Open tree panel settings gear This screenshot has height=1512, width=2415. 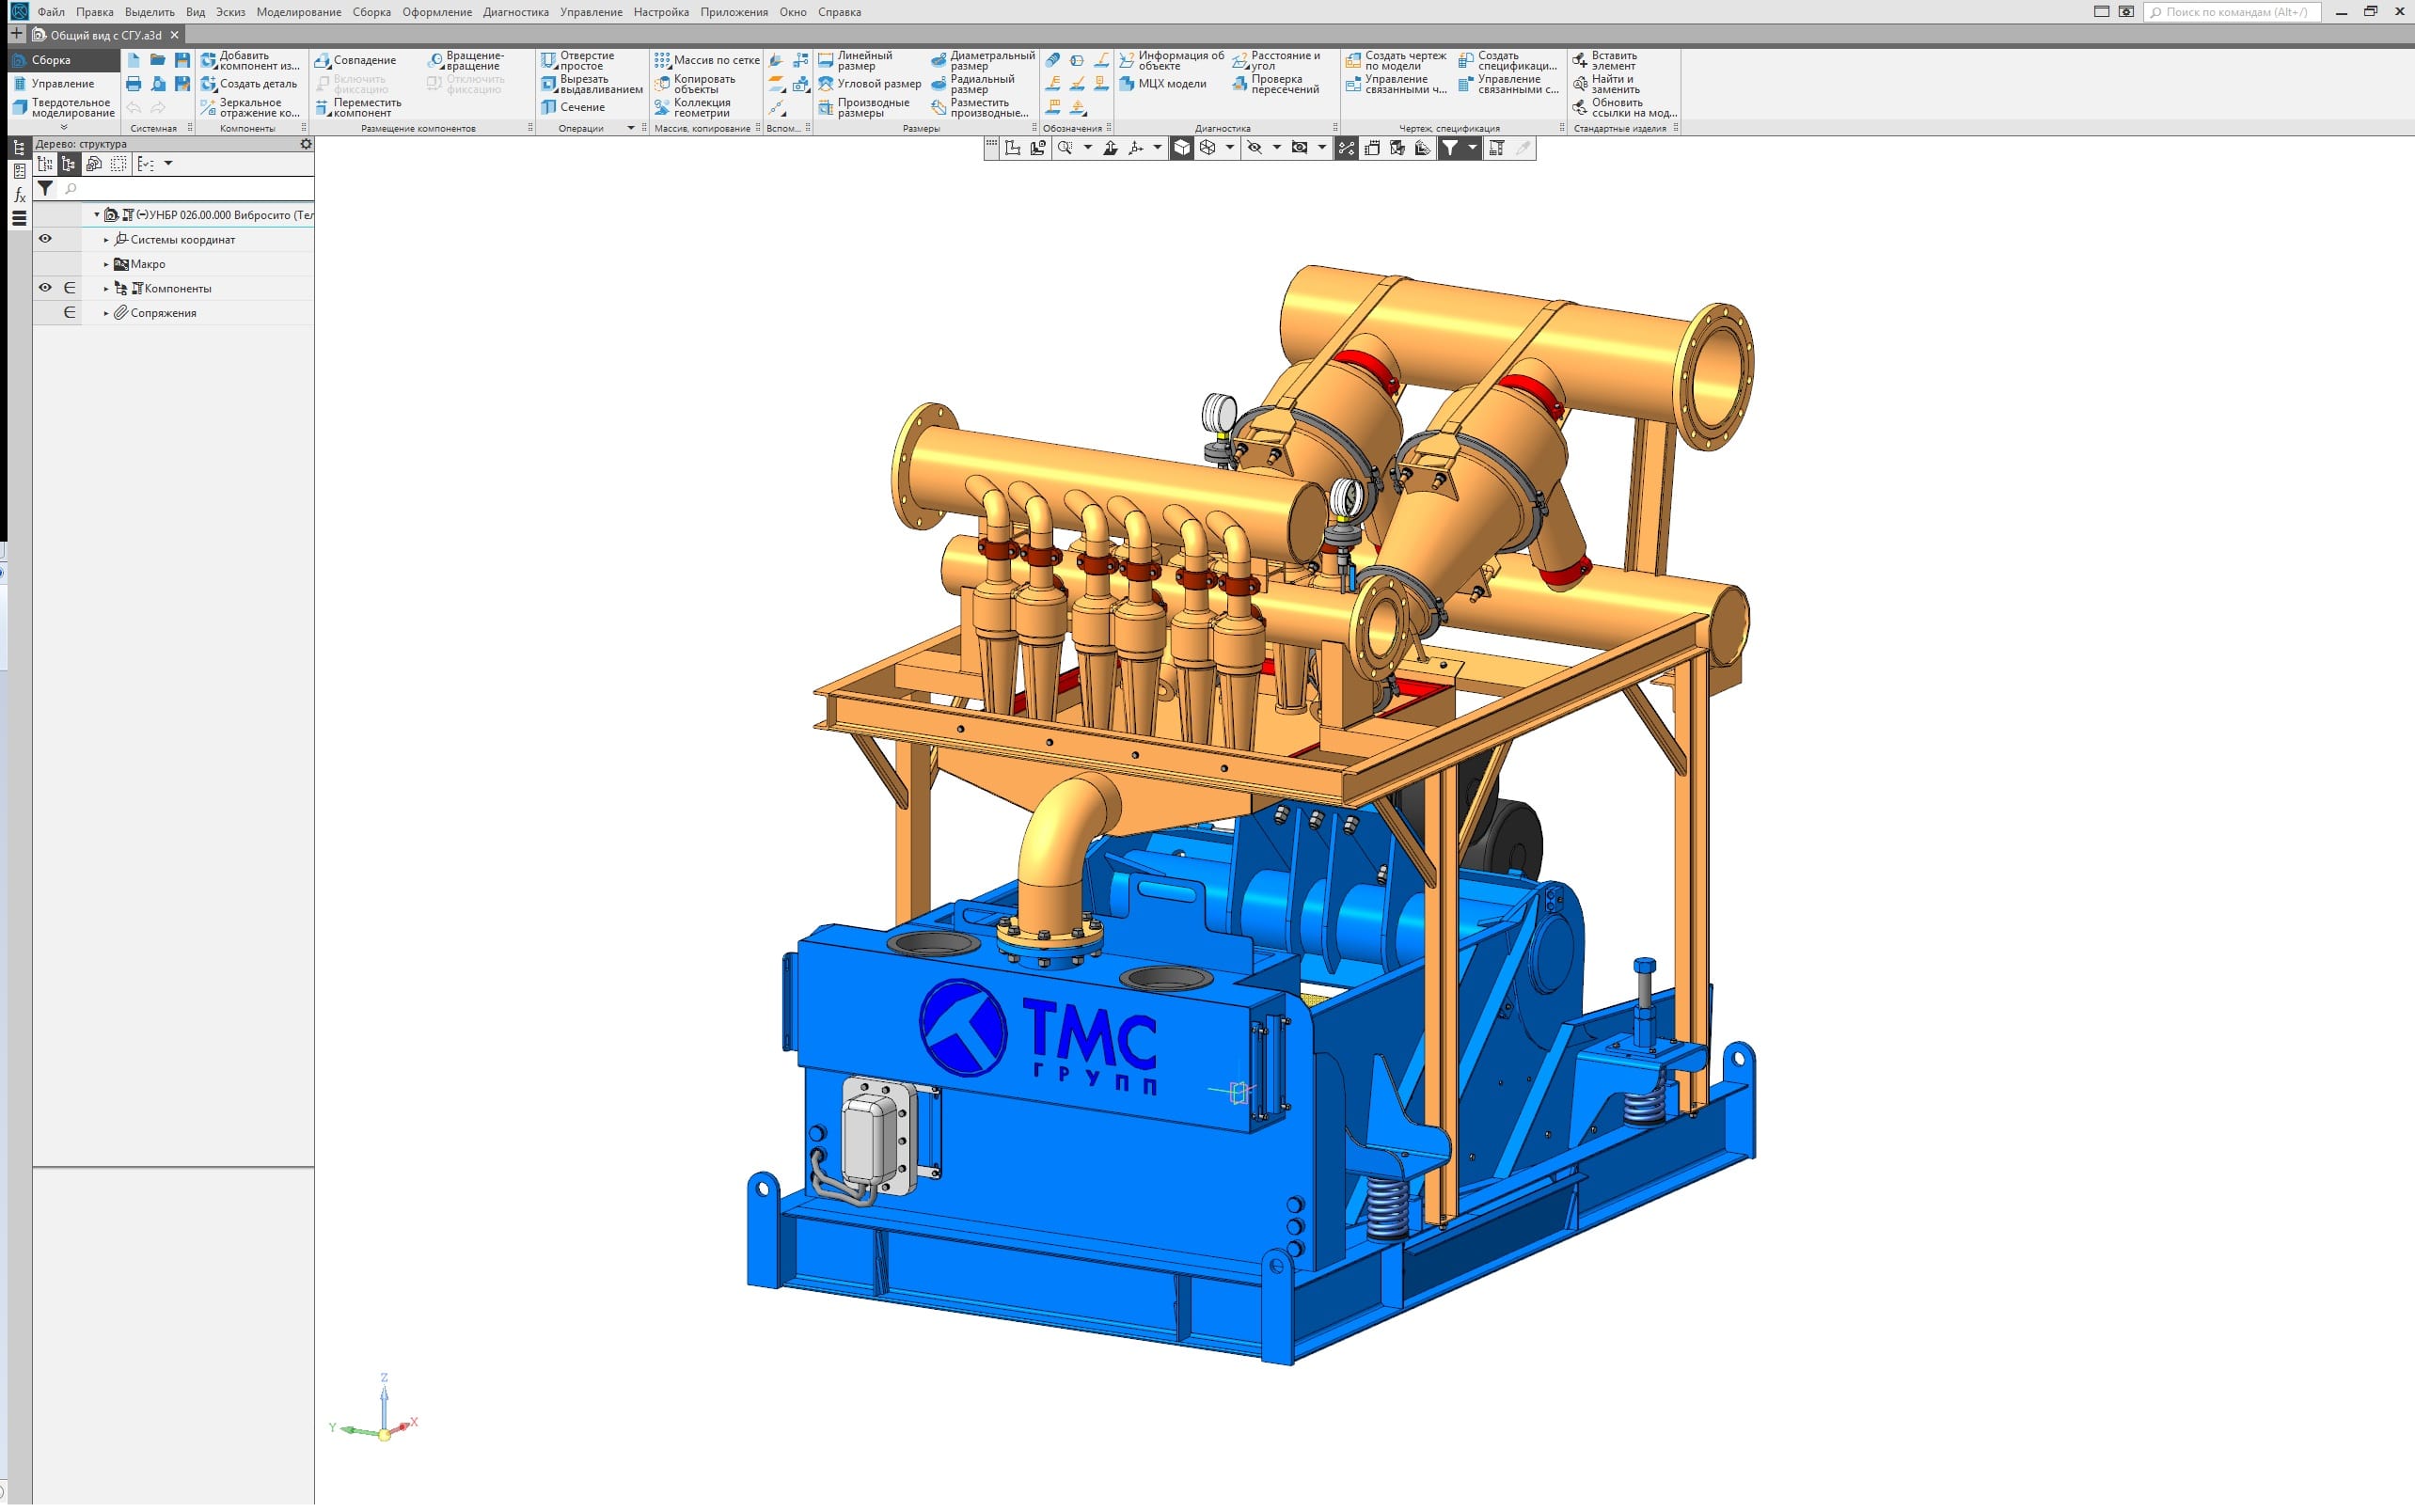pos(306,144)
